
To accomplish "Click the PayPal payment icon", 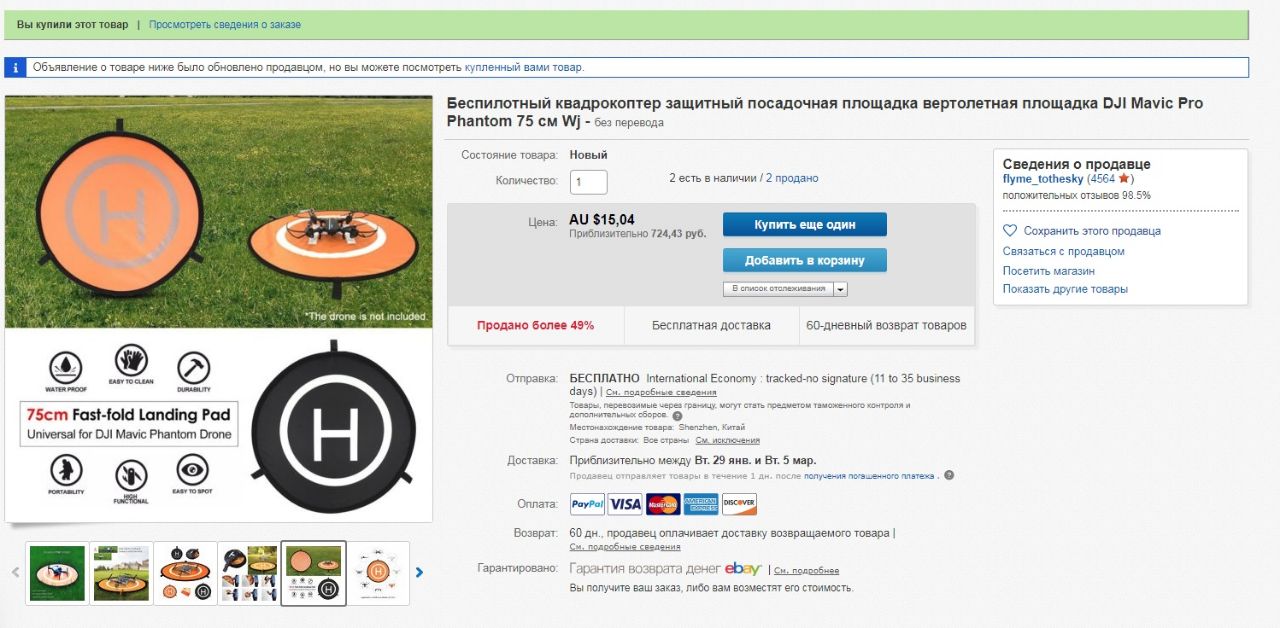I will pyautogui.click(x=587, y=504).
